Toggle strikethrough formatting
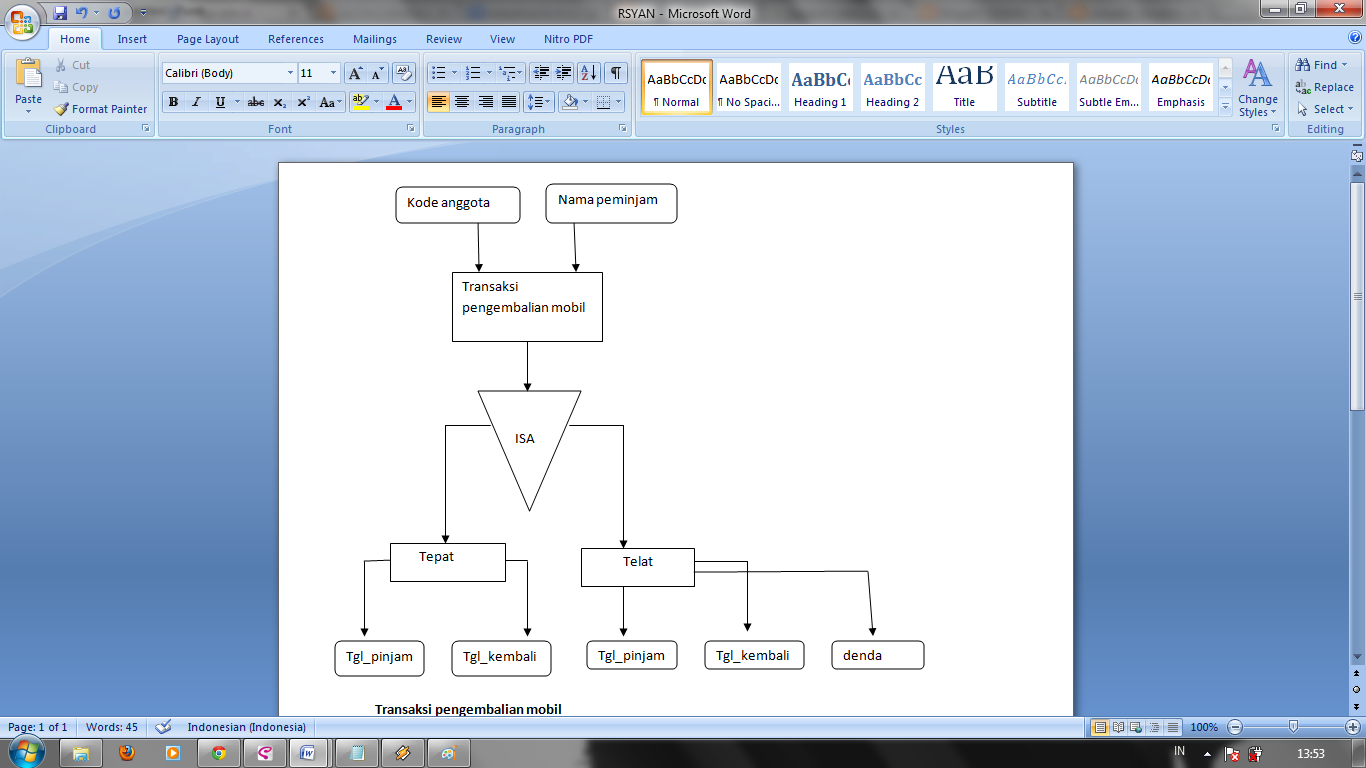This screenshot has width=1366, height=768. (256, 102)
